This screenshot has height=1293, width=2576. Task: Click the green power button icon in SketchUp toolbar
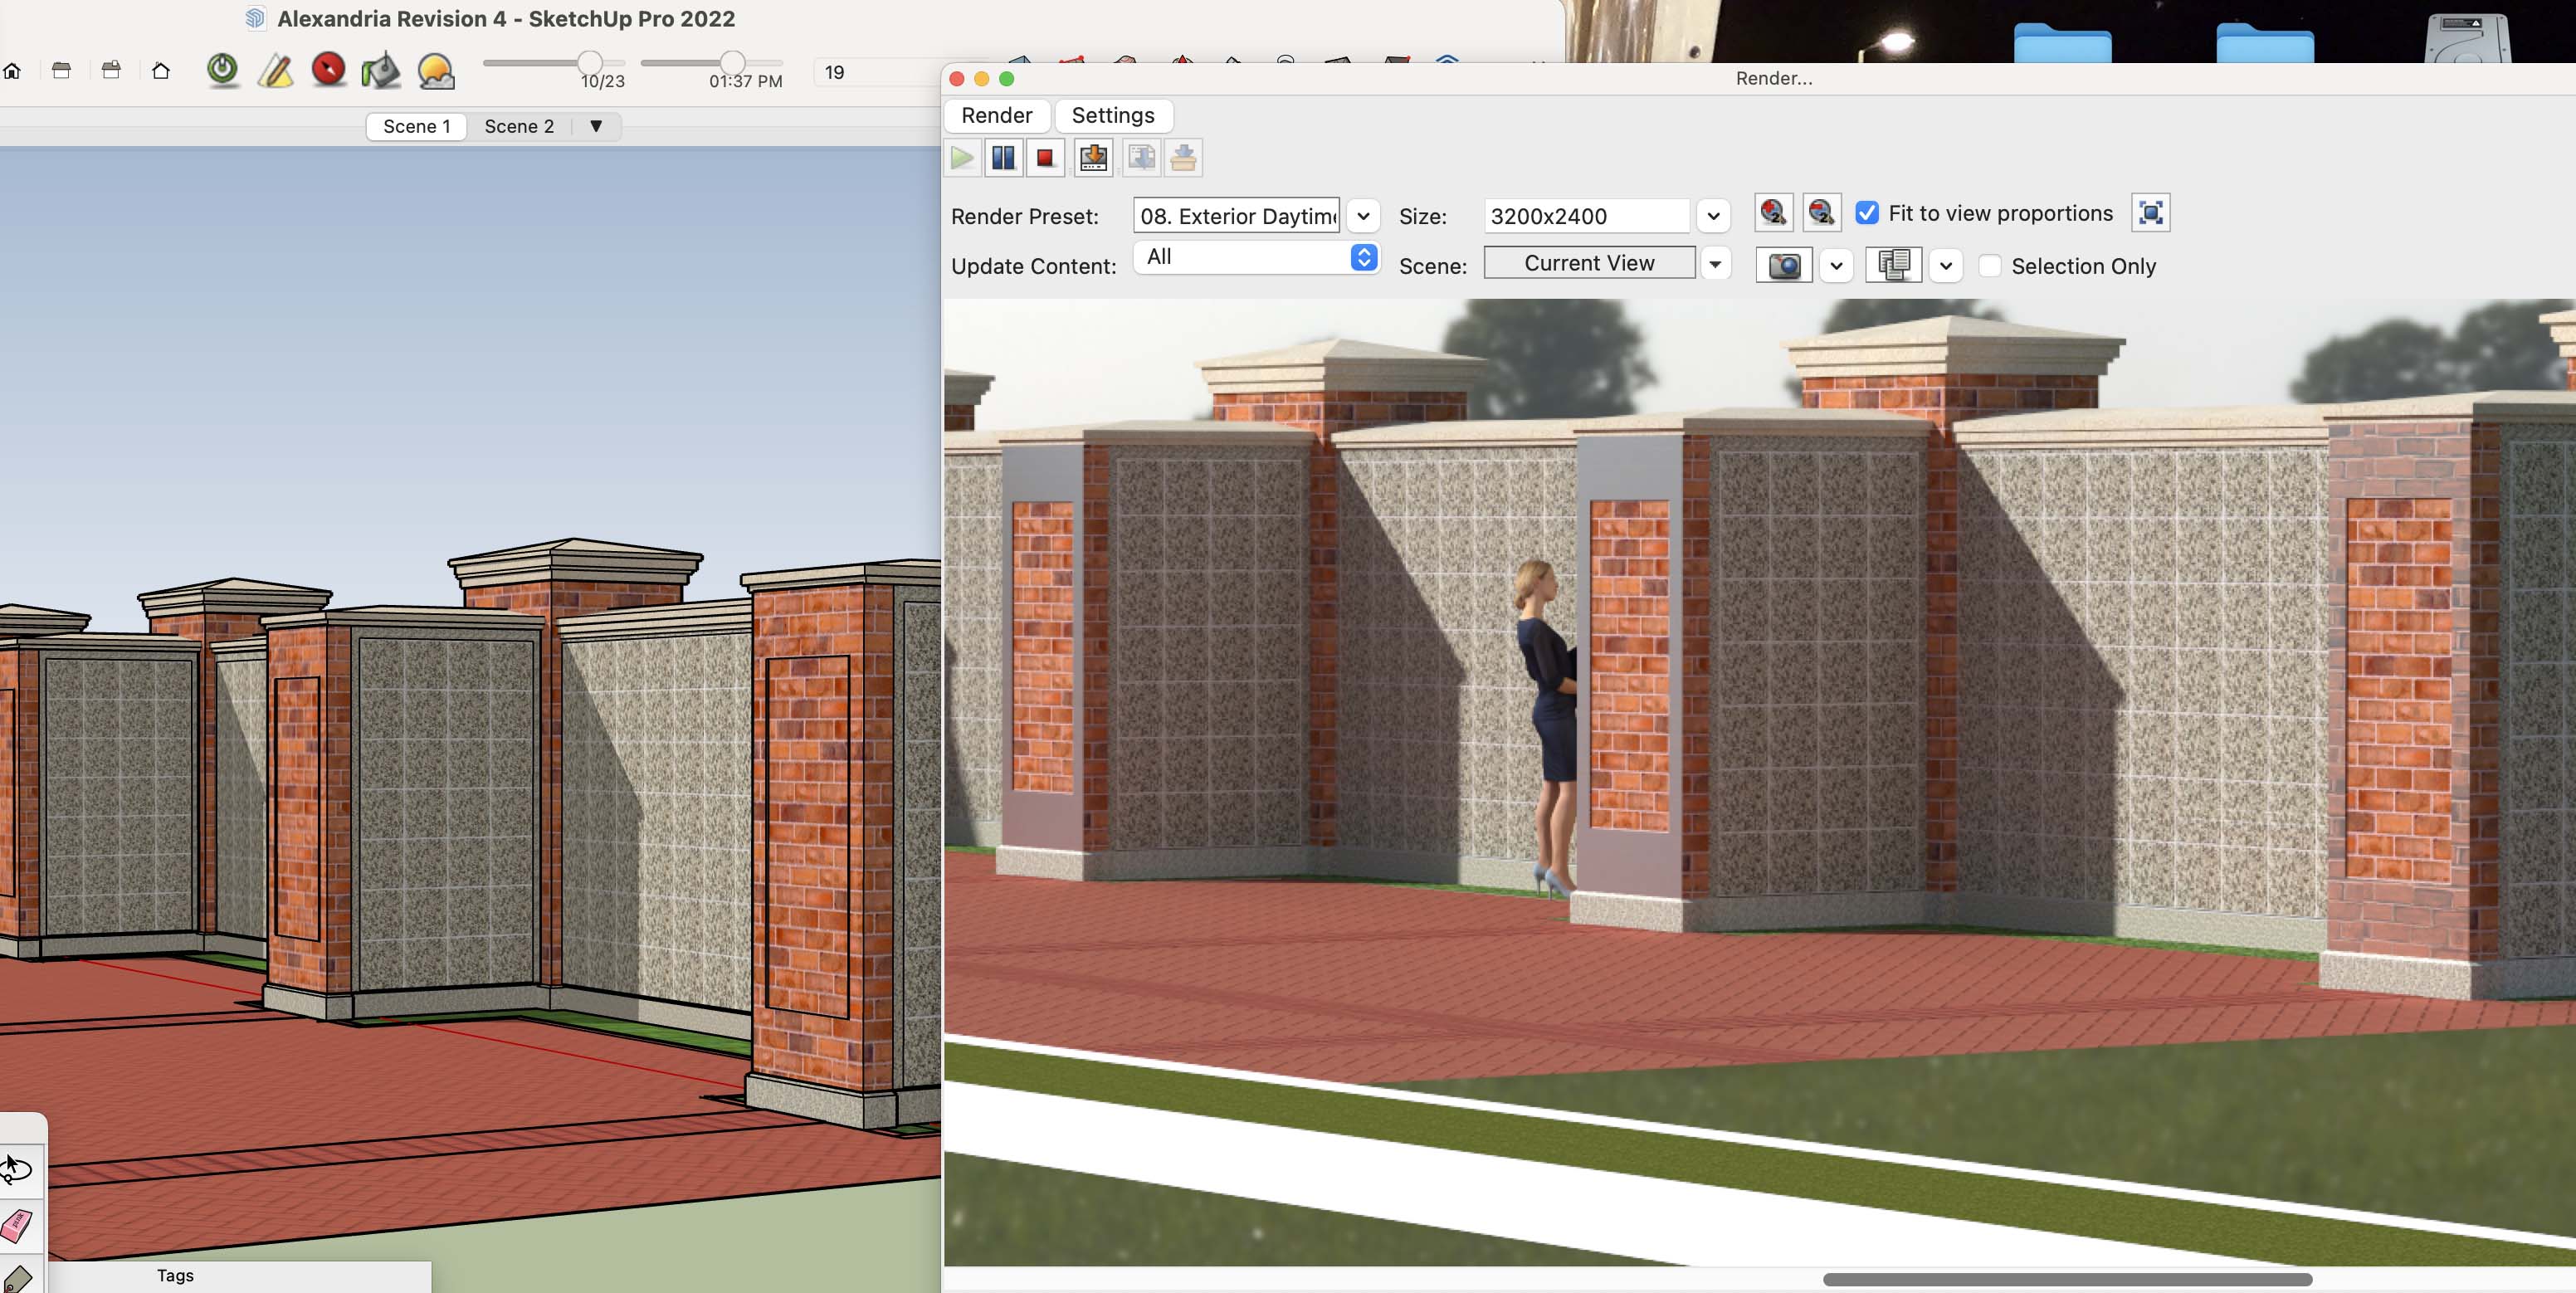(x=222, y=70)
